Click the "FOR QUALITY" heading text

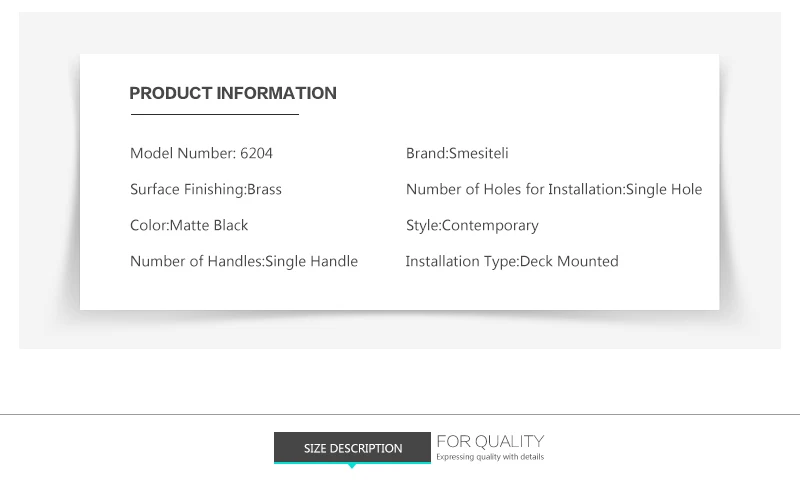(x=490, y=441)
